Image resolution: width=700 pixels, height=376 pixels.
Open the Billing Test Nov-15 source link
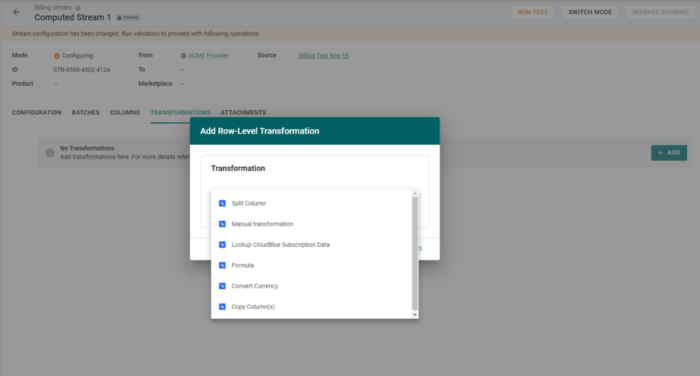pyautogui.click(x=324, y=56)
